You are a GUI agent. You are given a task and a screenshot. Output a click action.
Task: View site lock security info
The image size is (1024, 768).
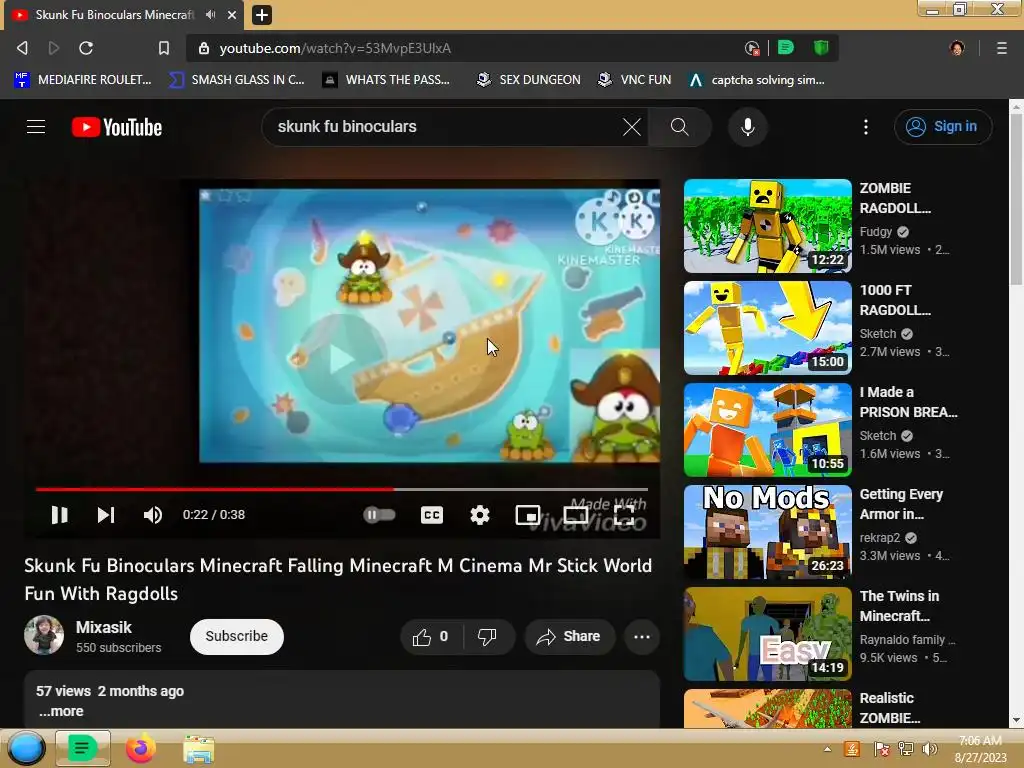coord(204,48)
